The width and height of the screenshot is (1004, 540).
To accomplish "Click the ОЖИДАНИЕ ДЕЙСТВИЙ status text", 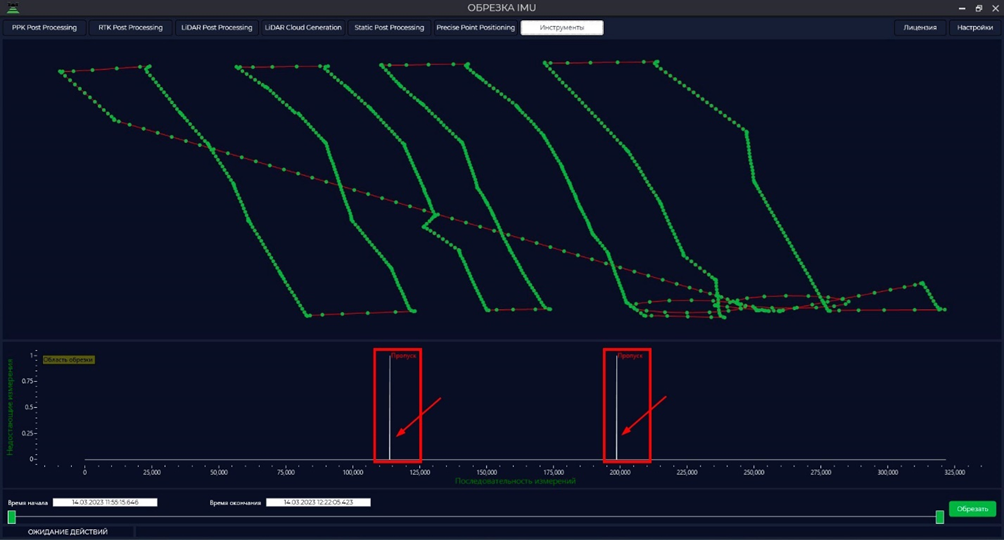I will coord(67,532).
